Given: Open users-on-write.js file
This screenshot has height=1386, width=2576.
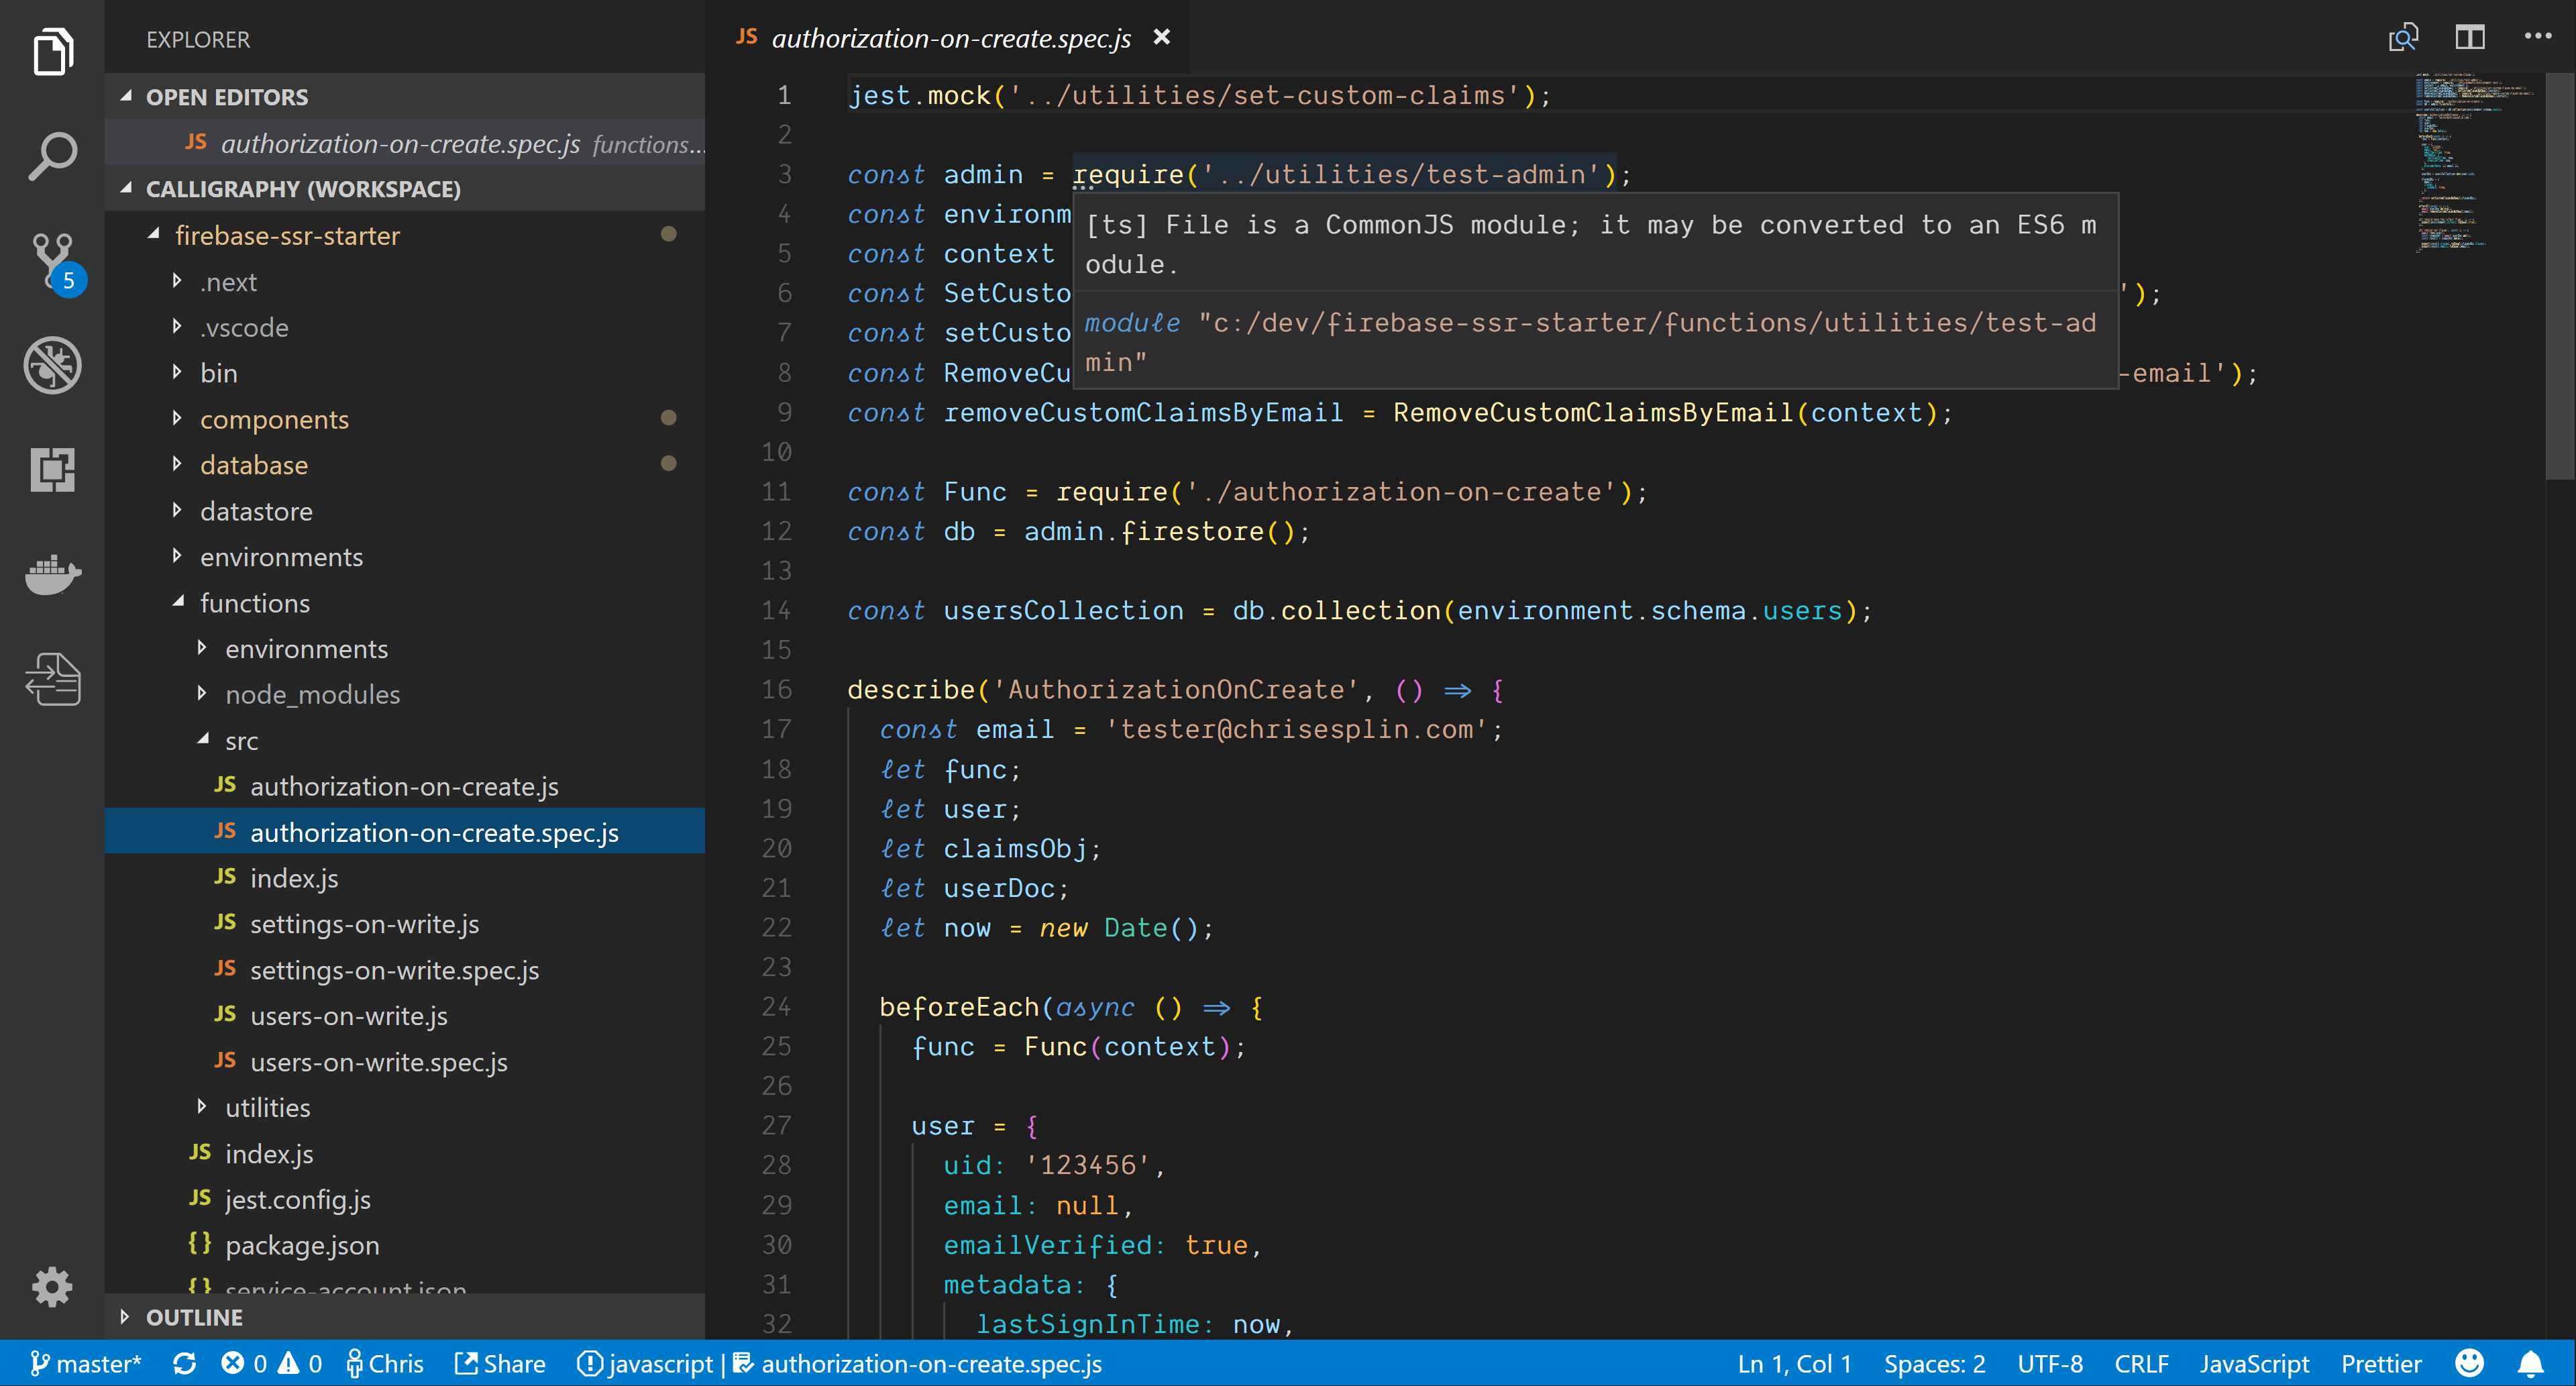Looking at the screenshot, I should click(x=404, y=1016).
